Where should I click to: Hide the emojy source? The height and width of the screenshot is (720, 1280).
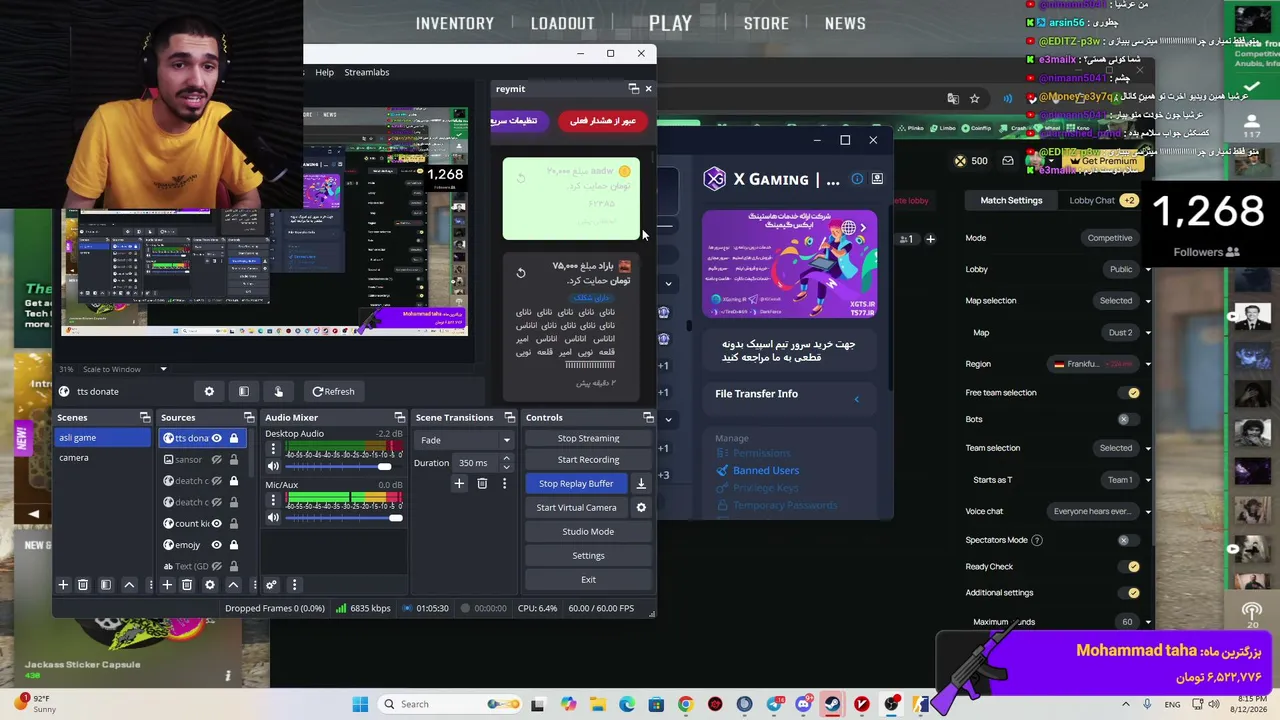tap(216, 545)
